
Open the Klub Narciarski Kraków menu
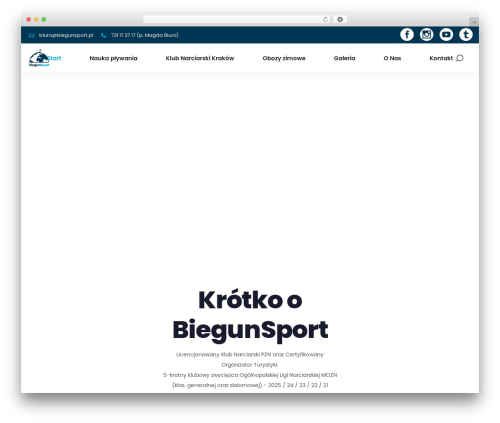200,58
